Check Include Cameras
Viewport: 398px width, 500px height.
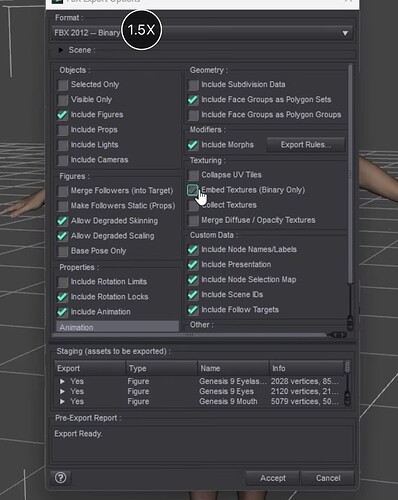(62, 160)
